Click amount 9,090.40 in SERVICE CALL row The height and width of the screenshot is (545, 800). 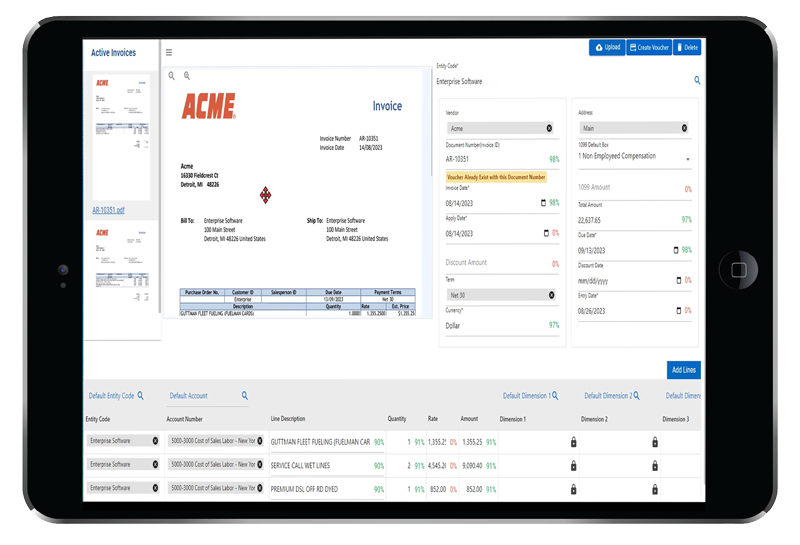point(472,465)
